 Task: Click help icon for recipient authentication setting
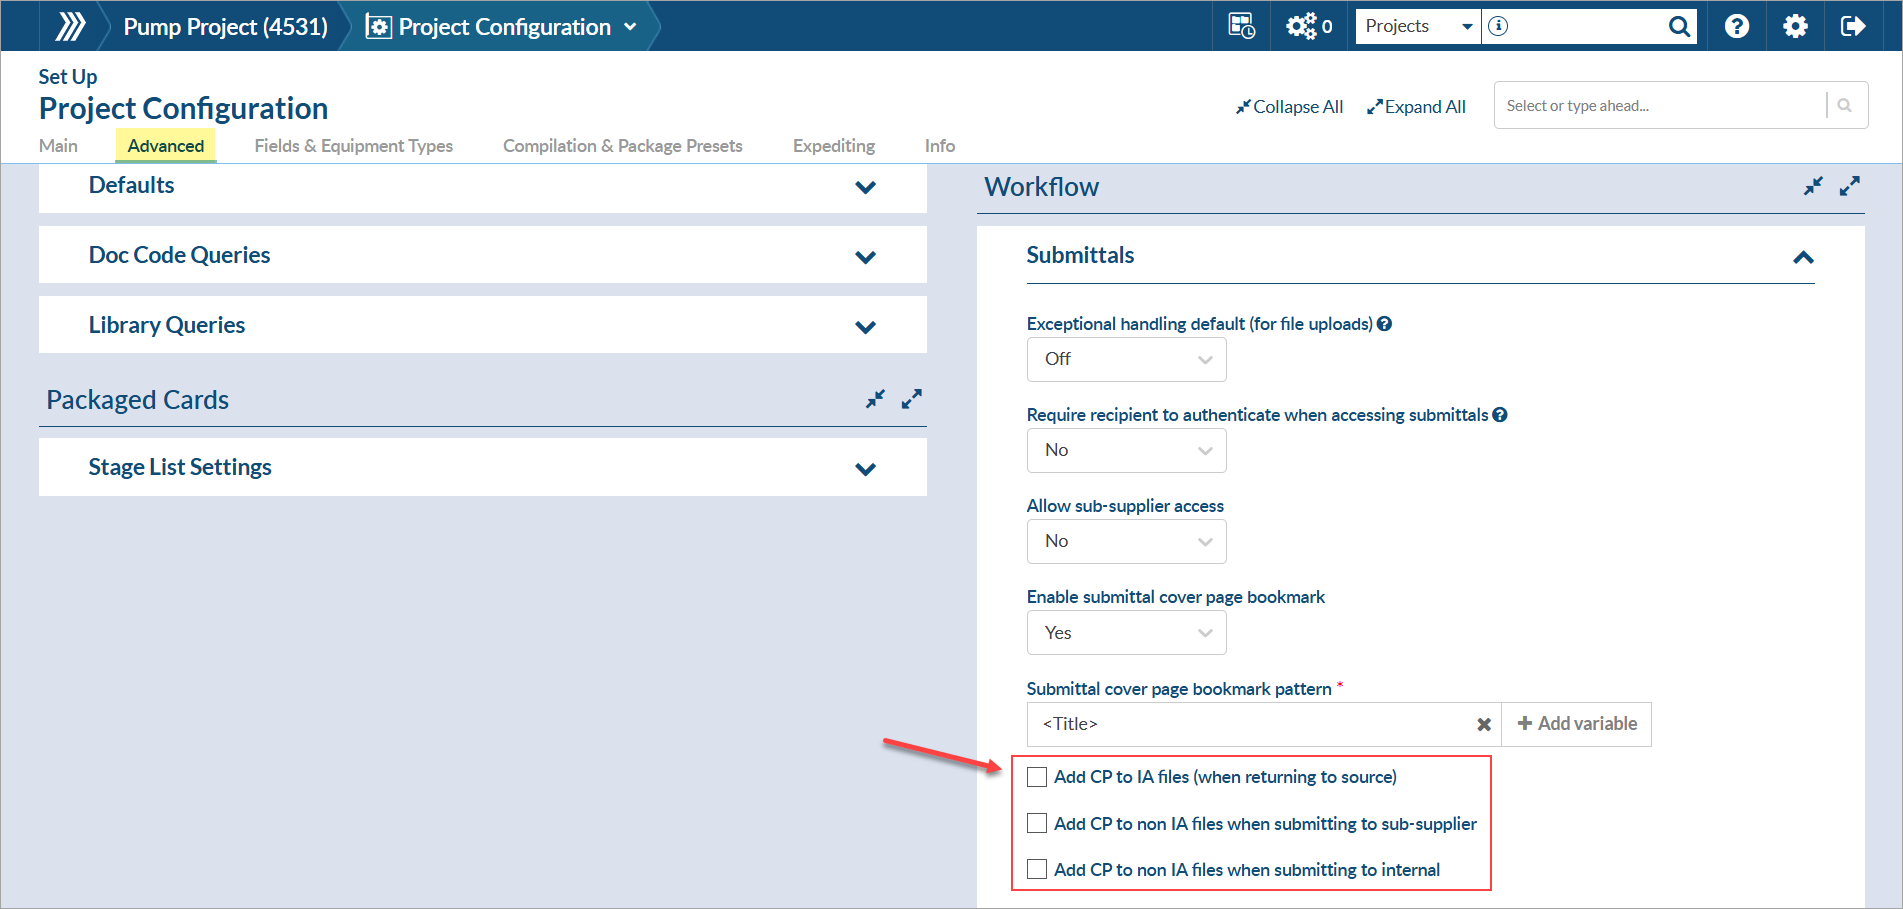click(x=1500, y=415)
